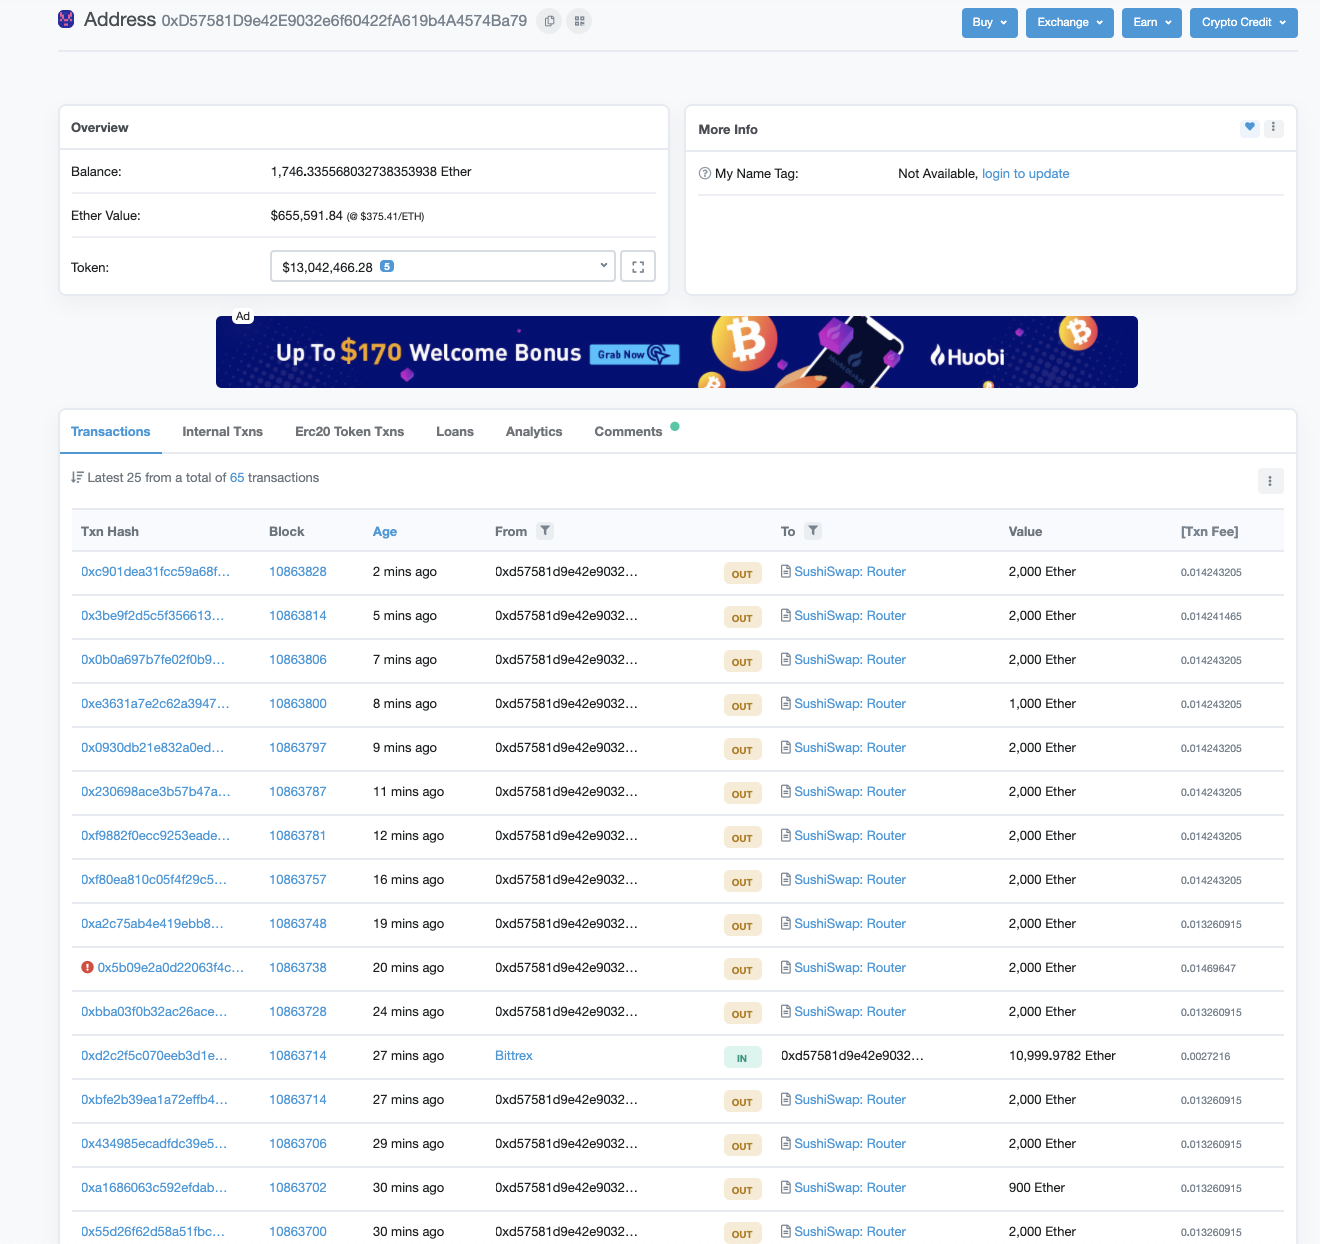This screenshot has height=1244, width=1320.
Task: Click the IN badge on Bittrex row
Action: point(742,1057)
